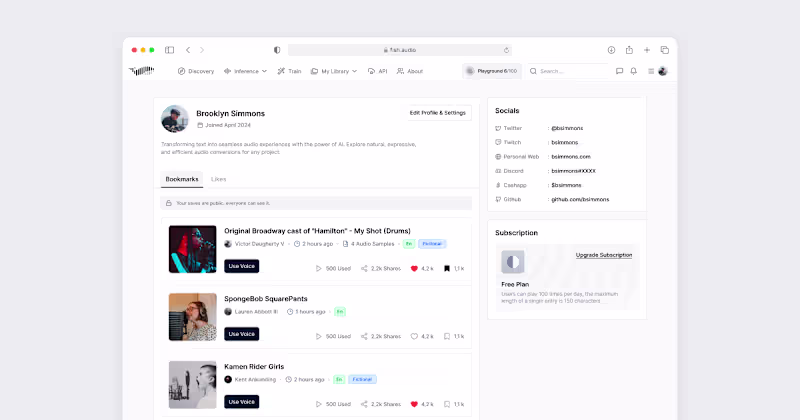Click the fish.audio waveform logo
Viewport: 800px width, 420px height.
tap(141, 71)
